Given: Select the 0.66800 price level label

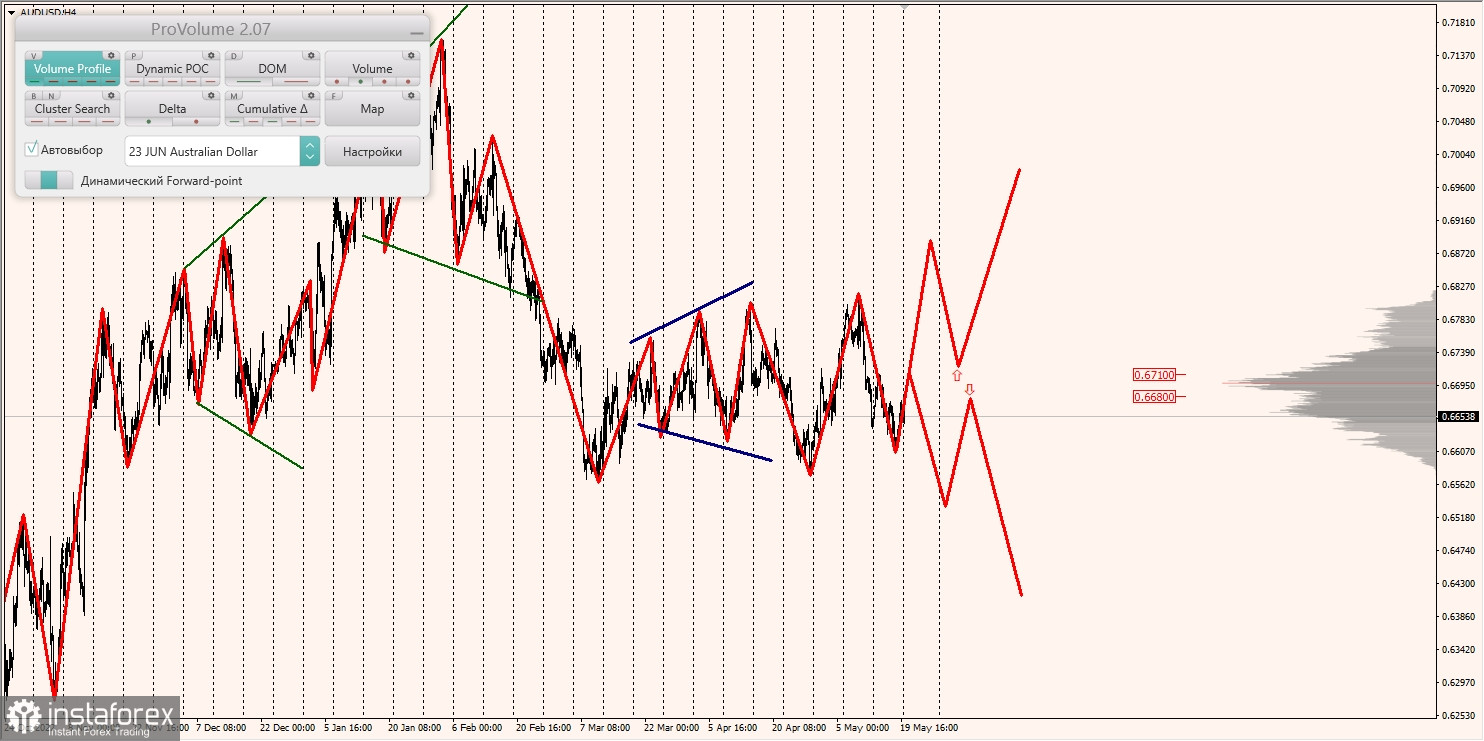Looking at the screenshot, I should point(1154,397).
